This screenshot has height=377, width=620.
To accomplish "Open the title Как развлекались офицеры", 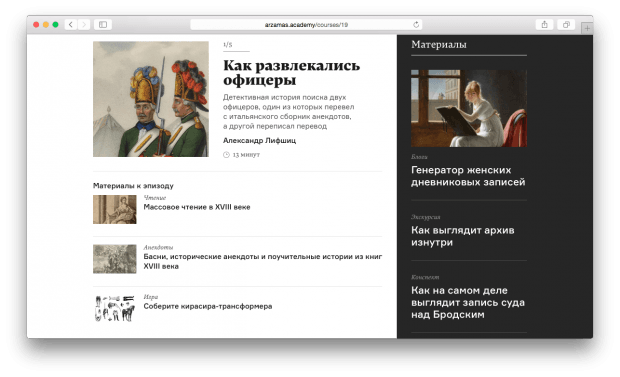I will click(x=291, y=72).
